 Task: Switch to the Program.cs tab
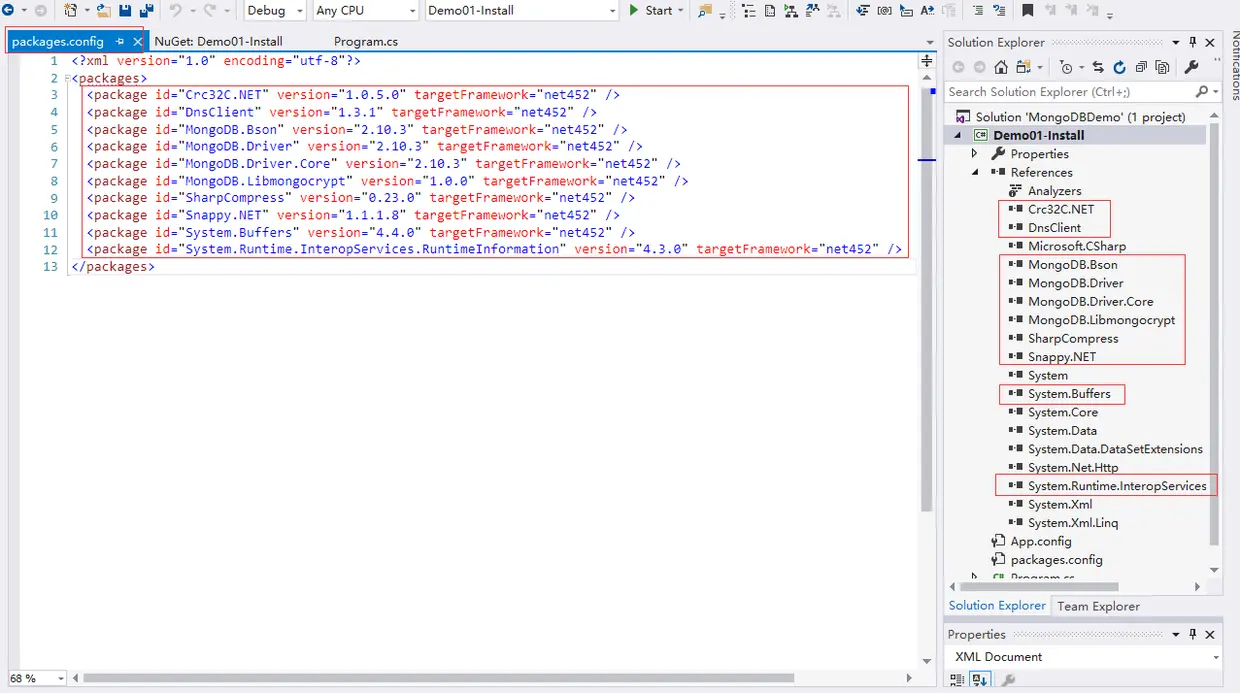click(366, 41)
